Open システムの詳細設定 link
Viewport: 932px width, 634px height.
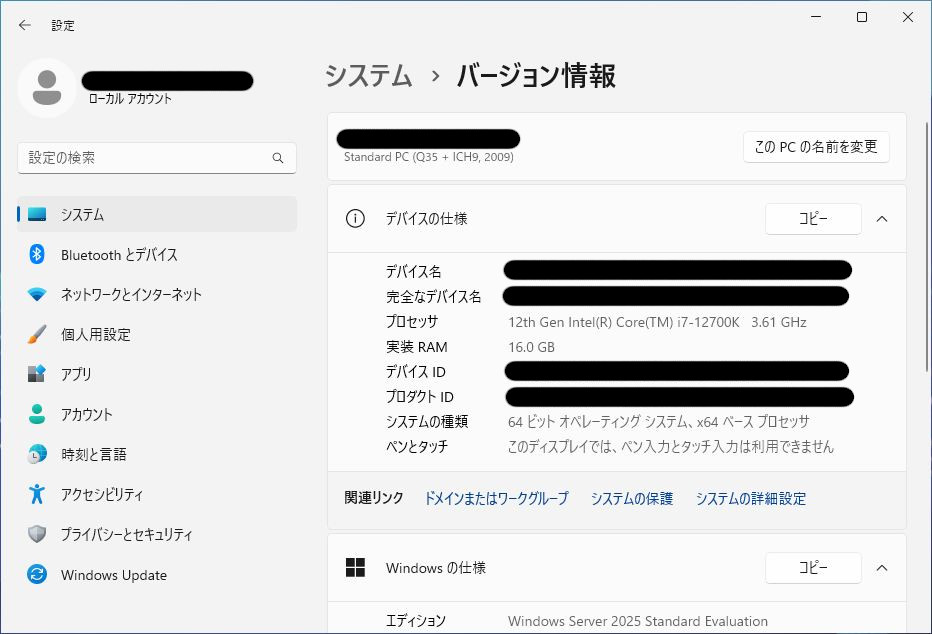coord(751,498)
